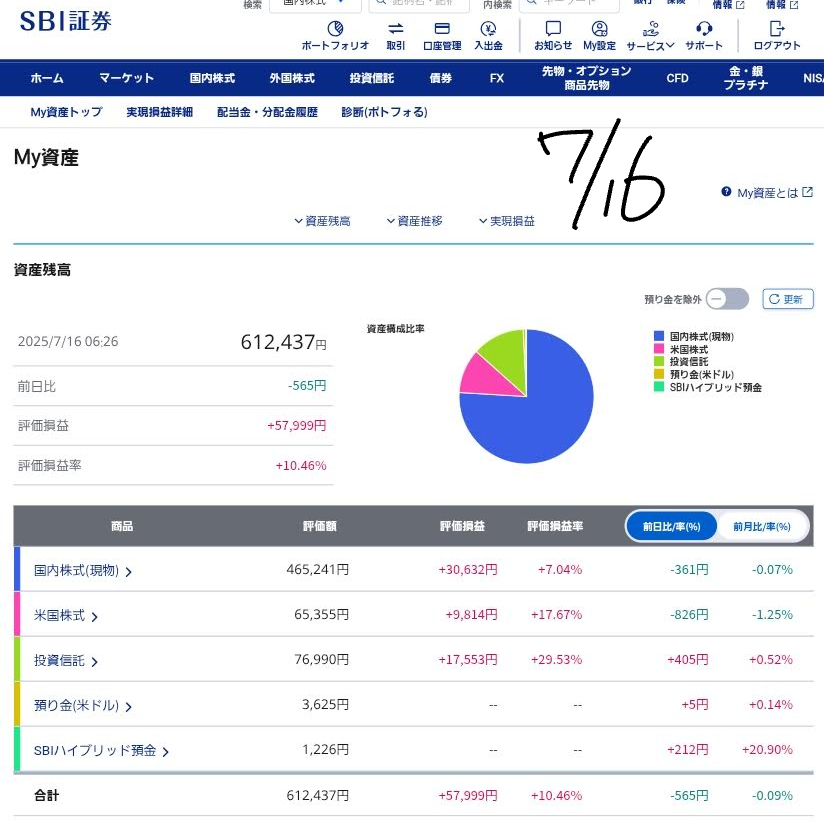Image resolution: width=824 pixels, height=827 pixels.
Task: Open the 外国株式 nav menu
Action: (292, 78)
